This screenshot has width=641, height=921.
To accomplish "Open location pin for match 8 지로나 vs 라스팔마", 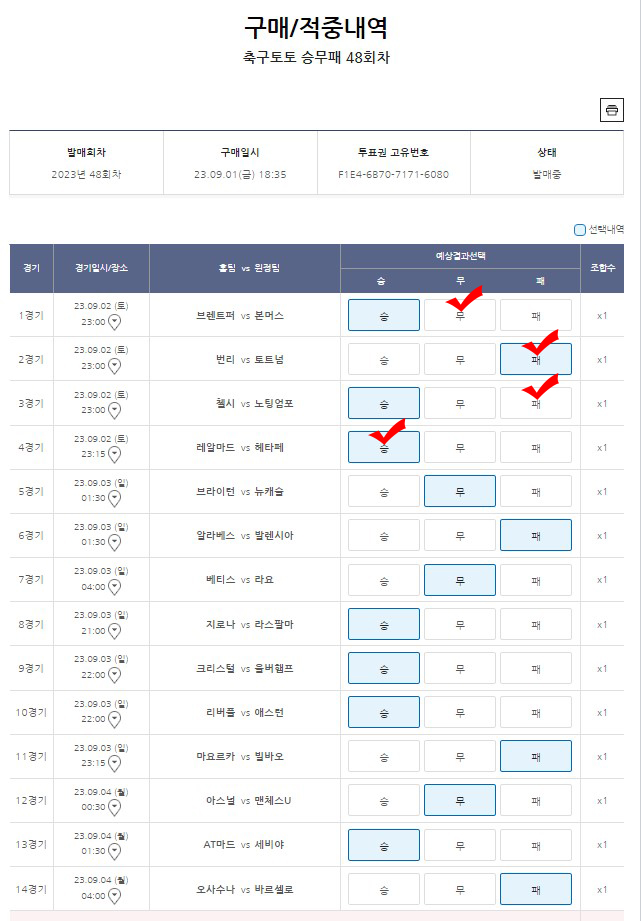I will pyautogui.click(x=115, y=631).
